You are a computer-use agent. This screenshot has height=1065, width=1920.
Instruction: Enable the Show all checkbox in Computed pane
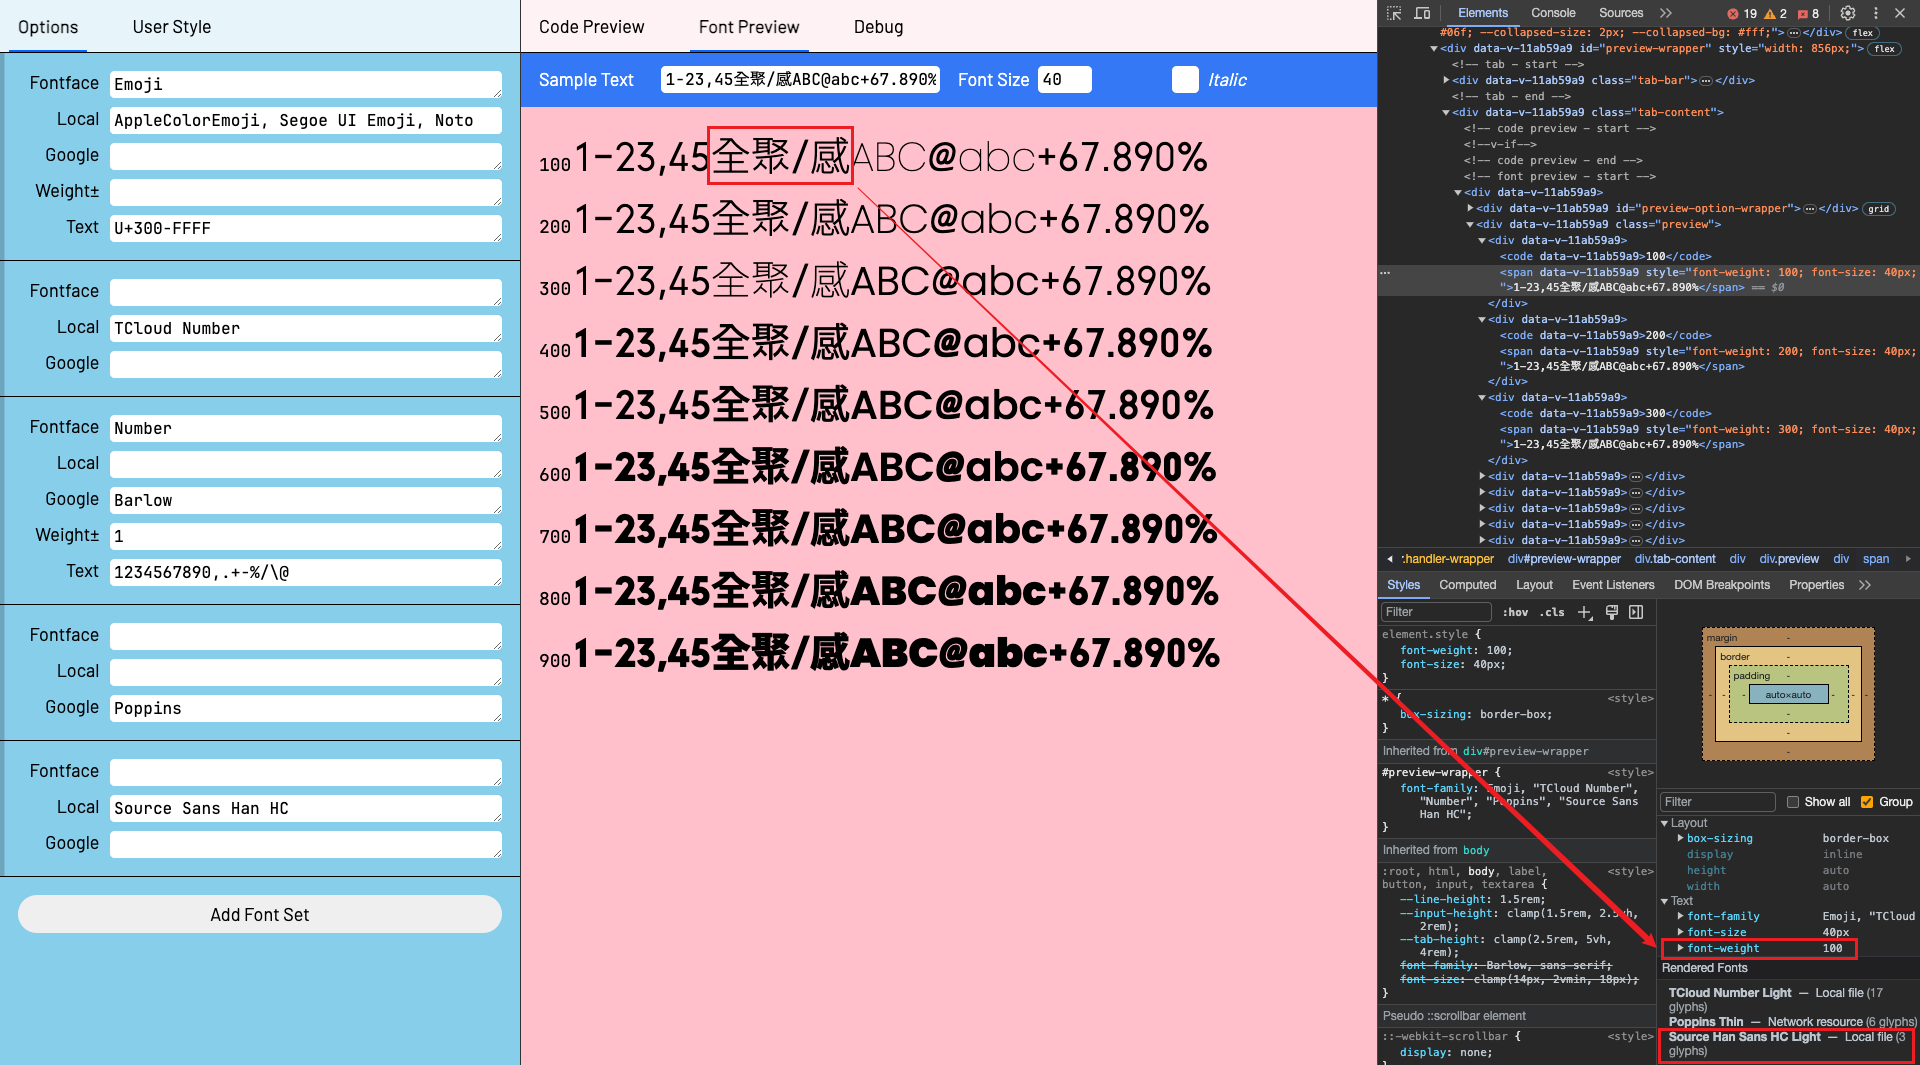1793,802
